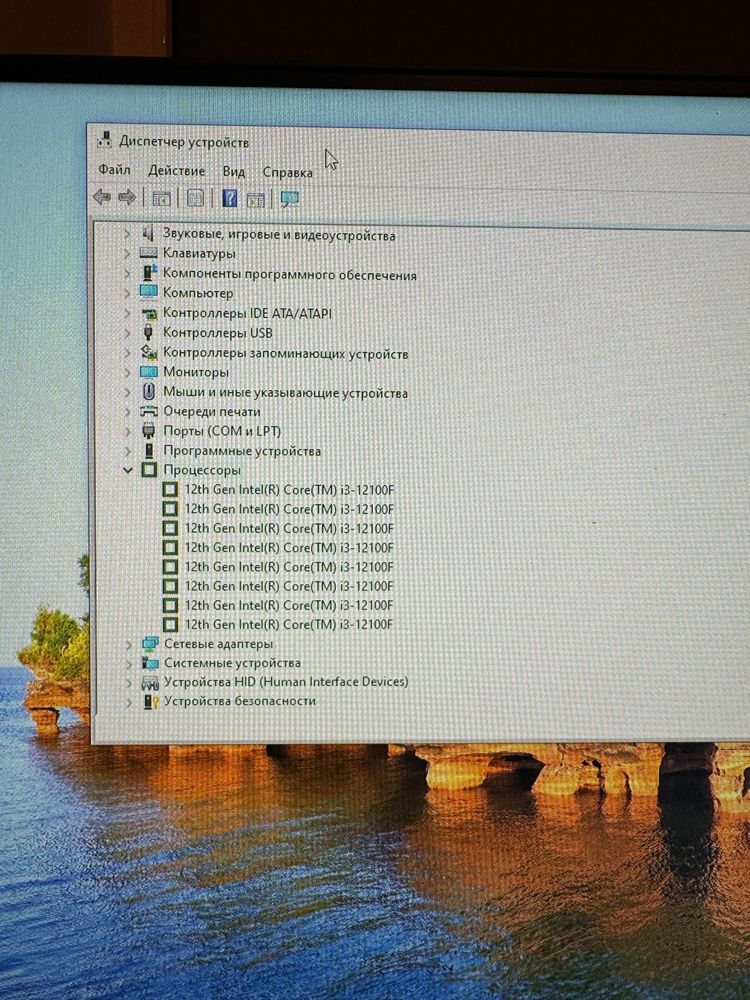Click the Forward arrow toolbar icon
750x1000 pixels.
click(x=127, y=198)
